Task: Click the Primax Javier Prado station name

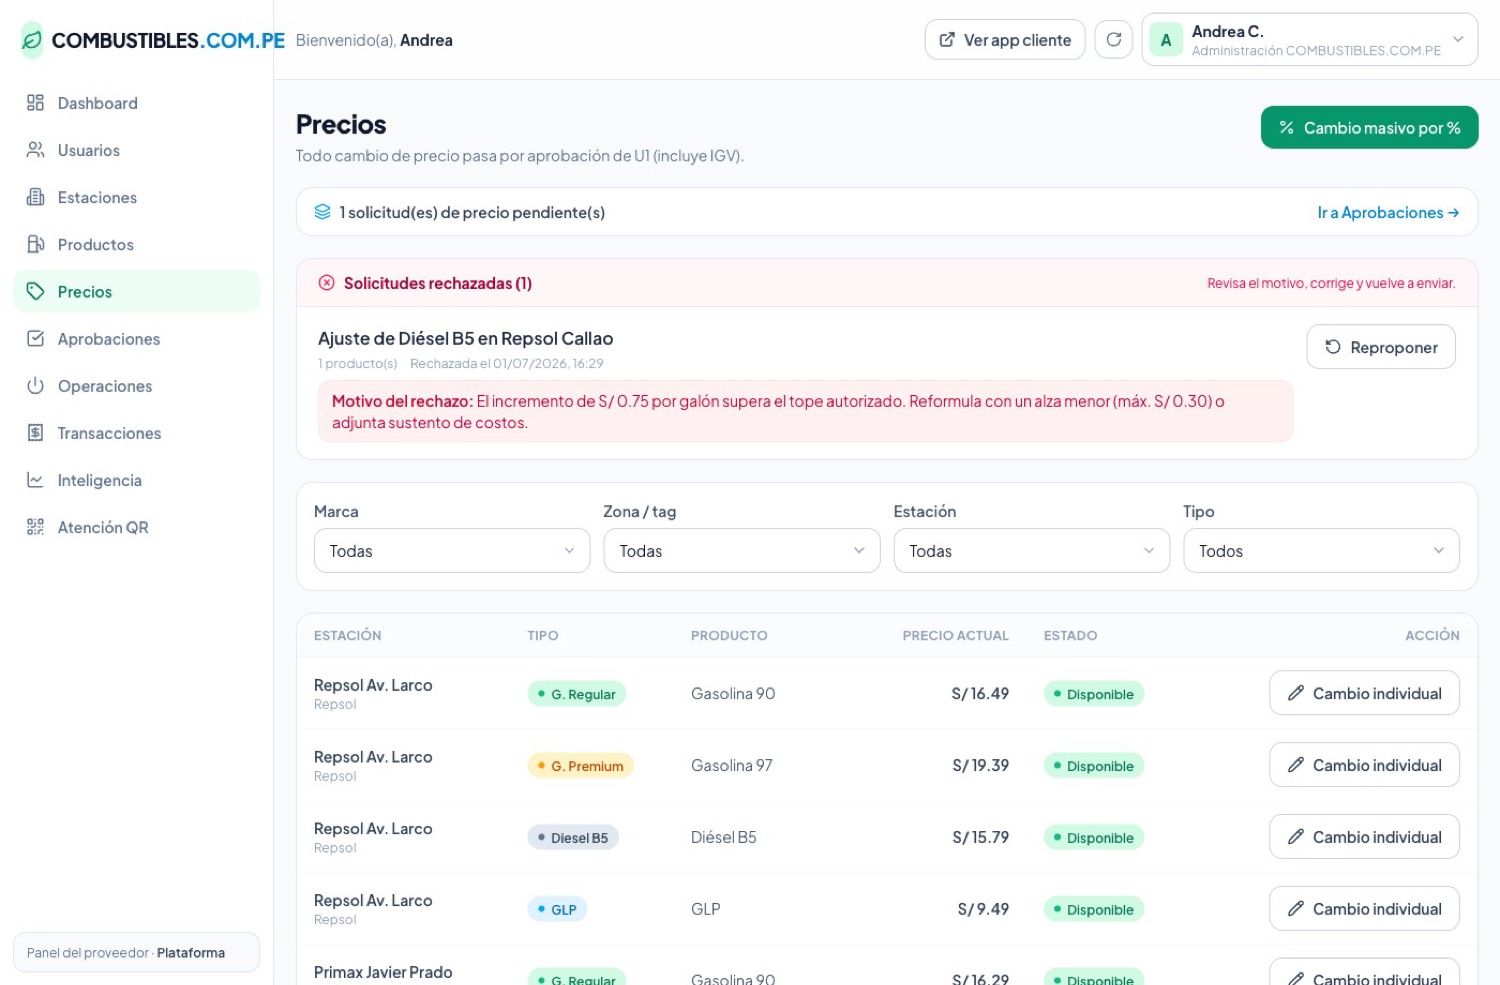Action: 383,972
